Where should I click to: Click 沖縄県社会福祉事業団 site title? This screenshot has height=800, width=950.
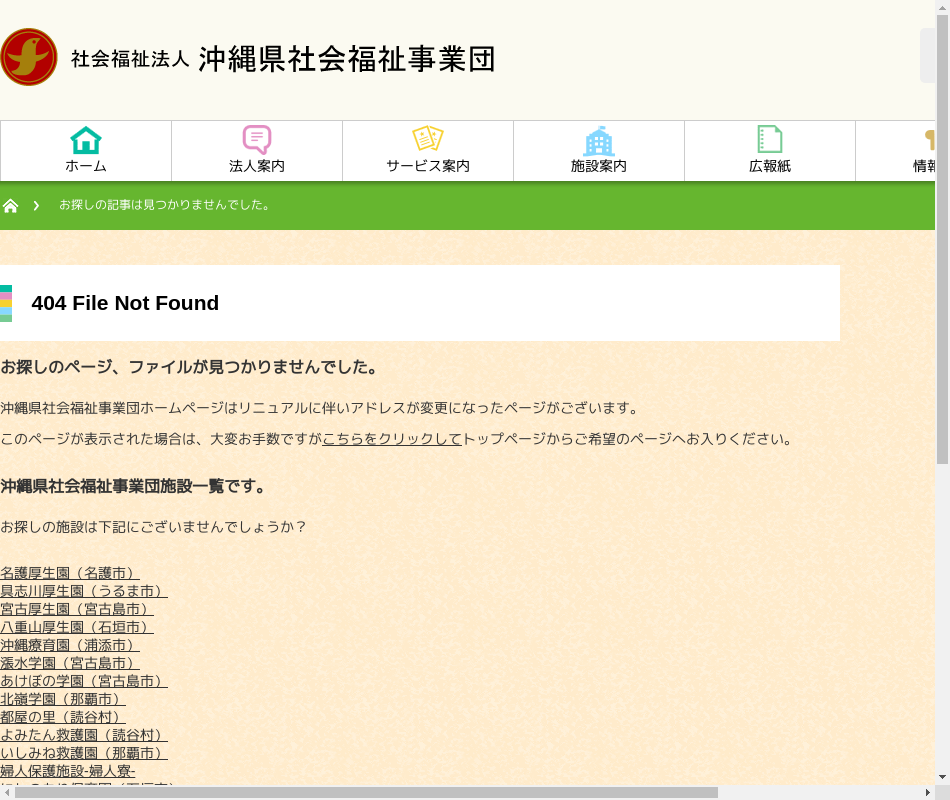point(346,59)
